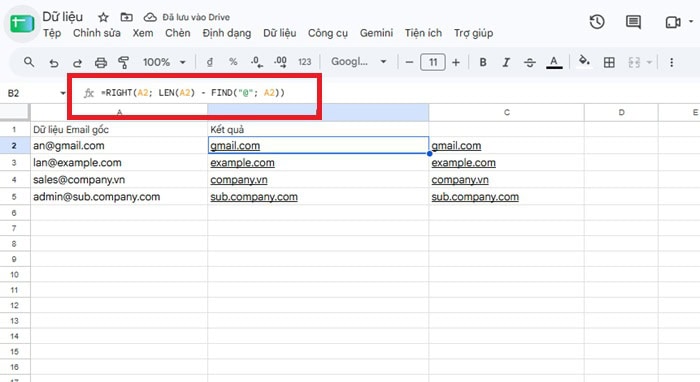Open the more toolbar options menu
Image resolution: width=700 pixels, height=382 pixels.
point(671,62)
